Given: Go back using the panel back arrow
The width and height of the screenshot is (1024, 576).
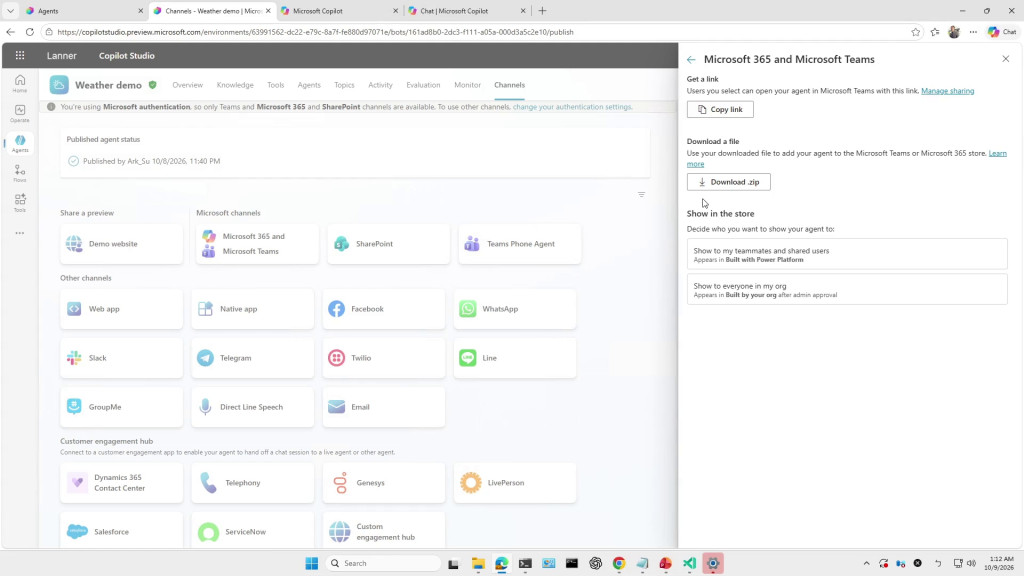Looking at the screenshot, I should [691, 59].
